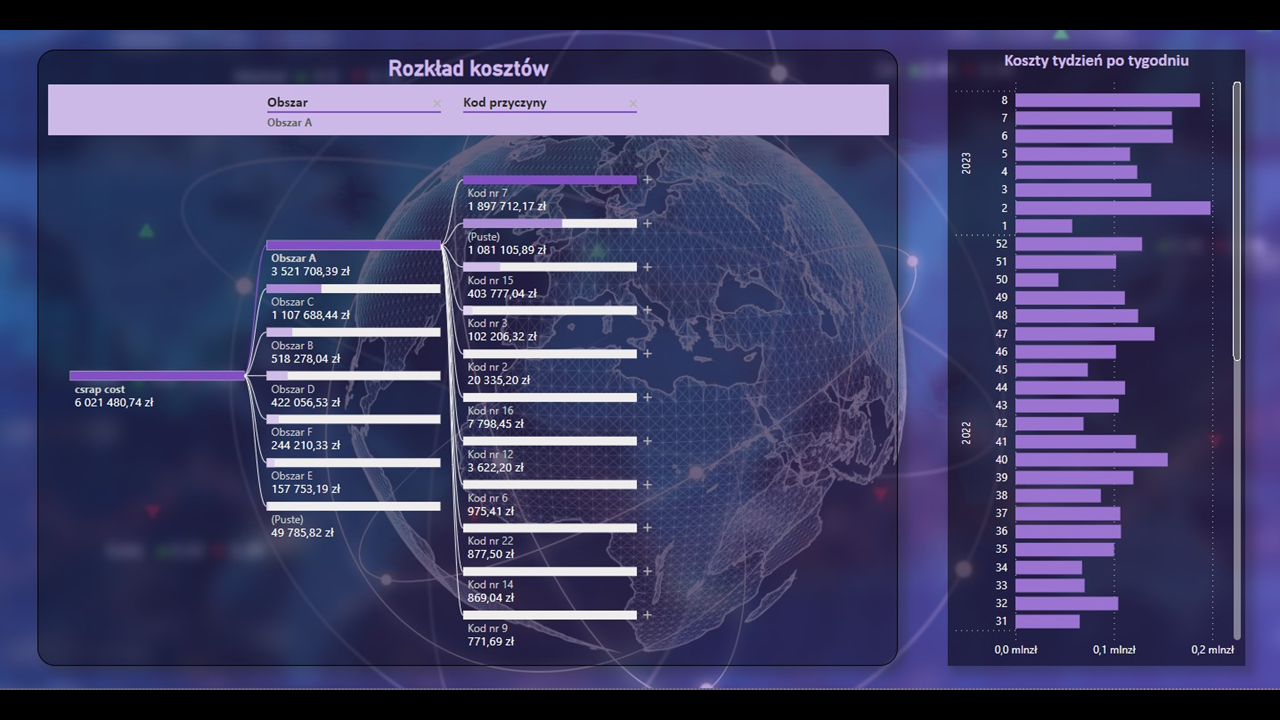Expand Kod nr 16 node with plus icon
Viewport: 1280px width, 720px height.
(647, 397)
